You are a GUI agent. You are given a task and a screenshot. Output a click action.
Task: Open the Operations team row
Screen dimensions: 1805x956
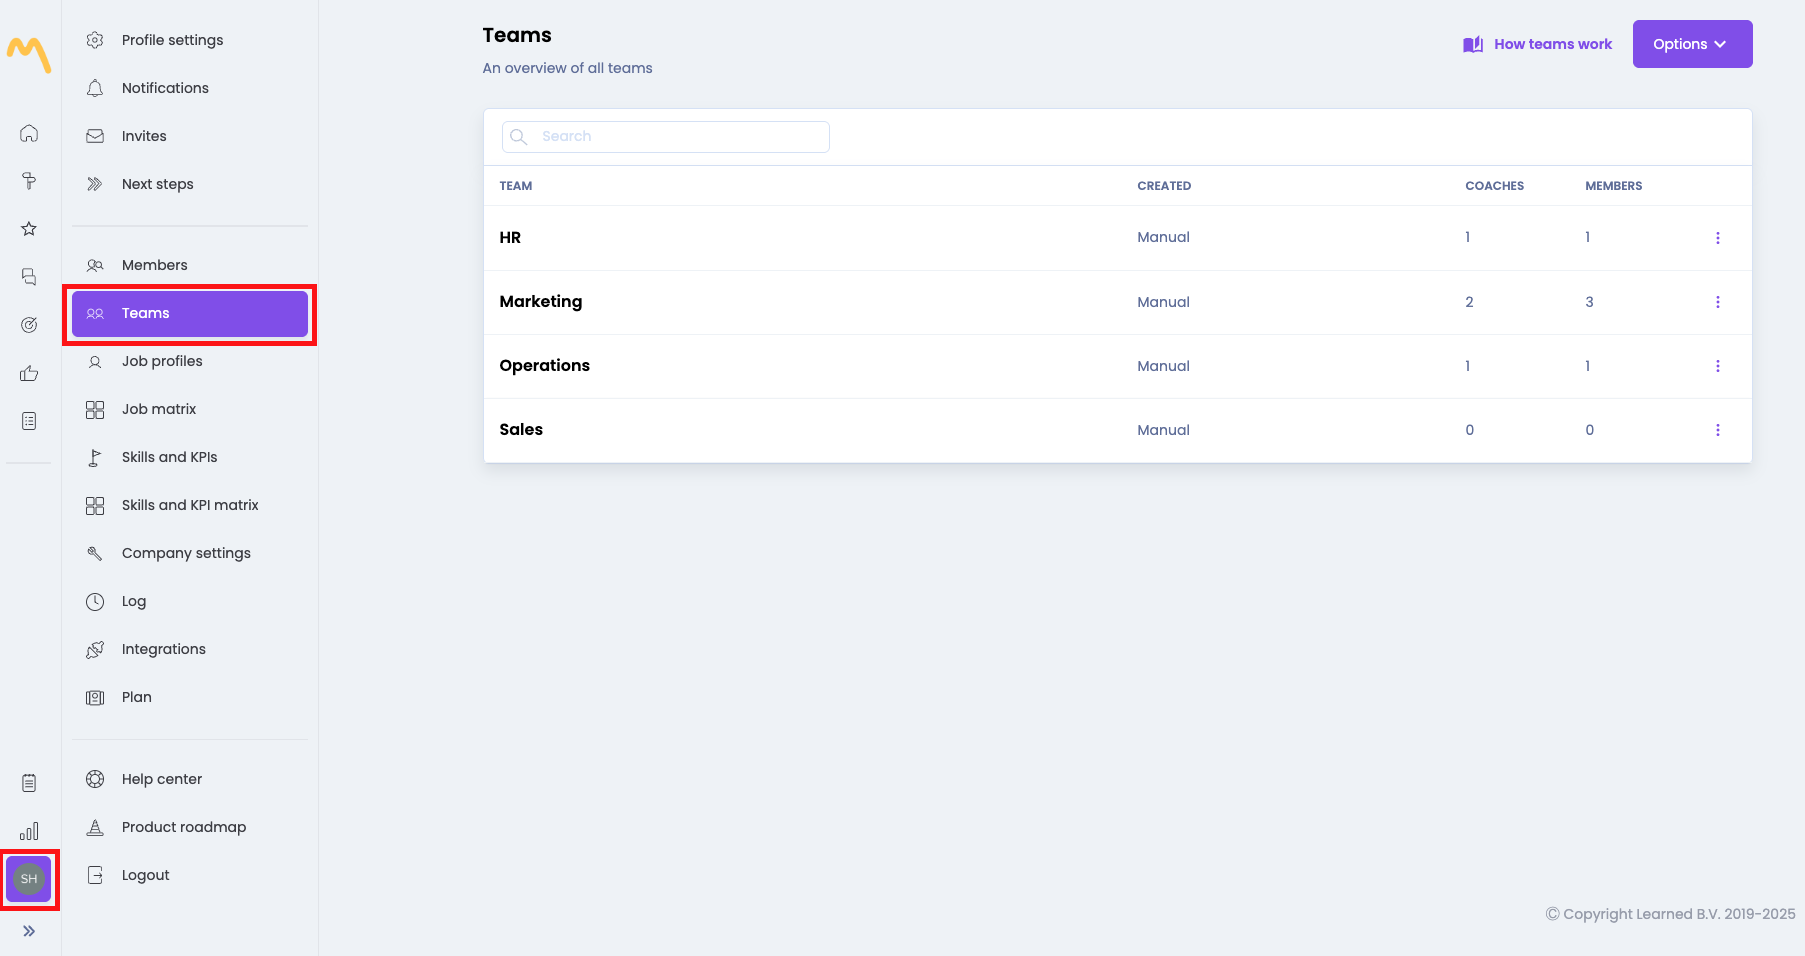coord(545,366)
